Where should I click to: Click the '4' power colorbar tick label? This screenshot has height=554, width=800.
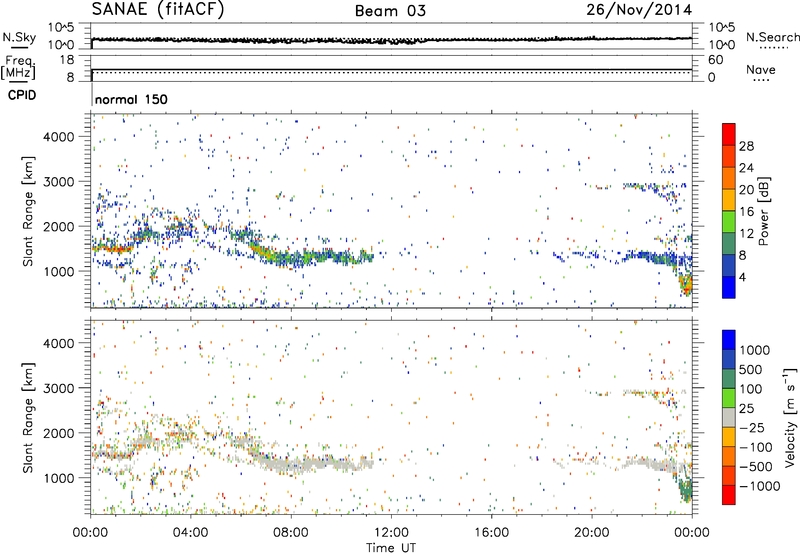coord(743,277)
